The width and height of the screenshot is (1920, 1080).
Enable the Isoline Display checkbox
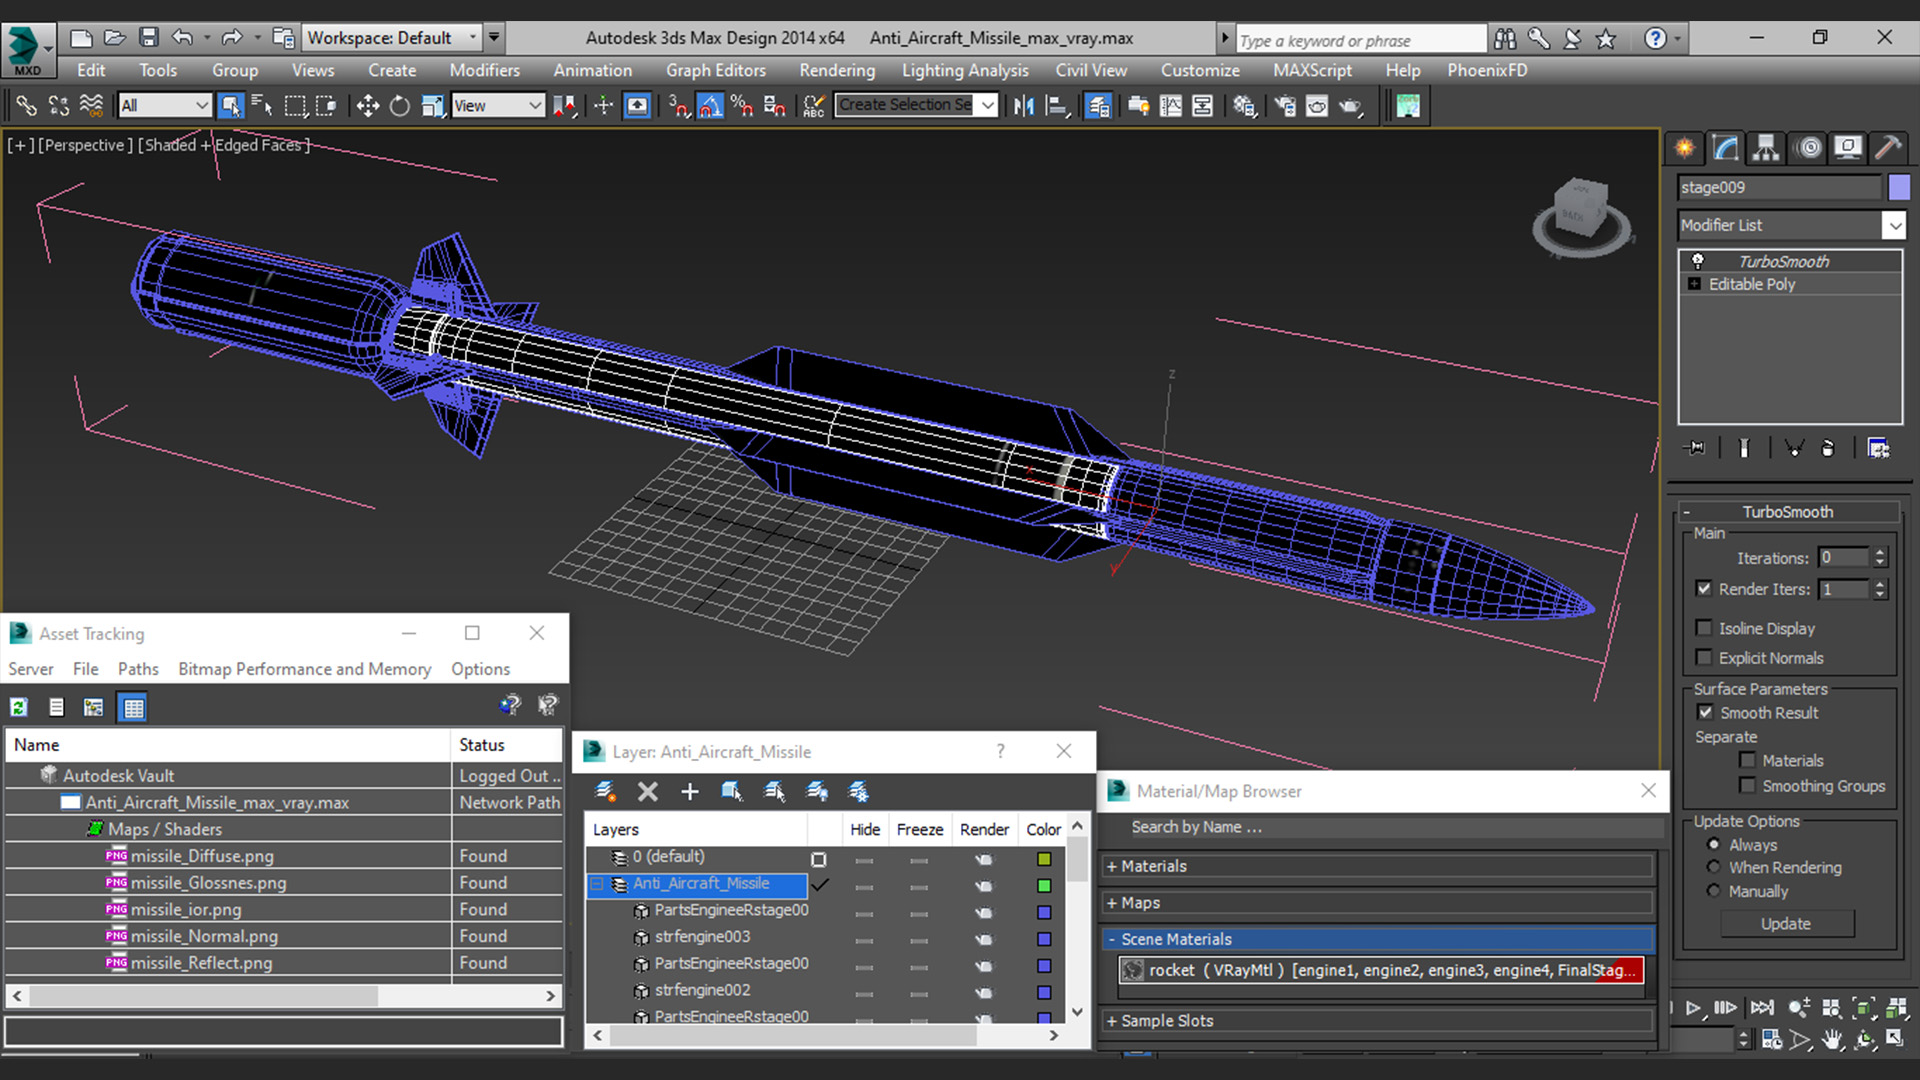pyautogui.click(x=1704, y=628)
